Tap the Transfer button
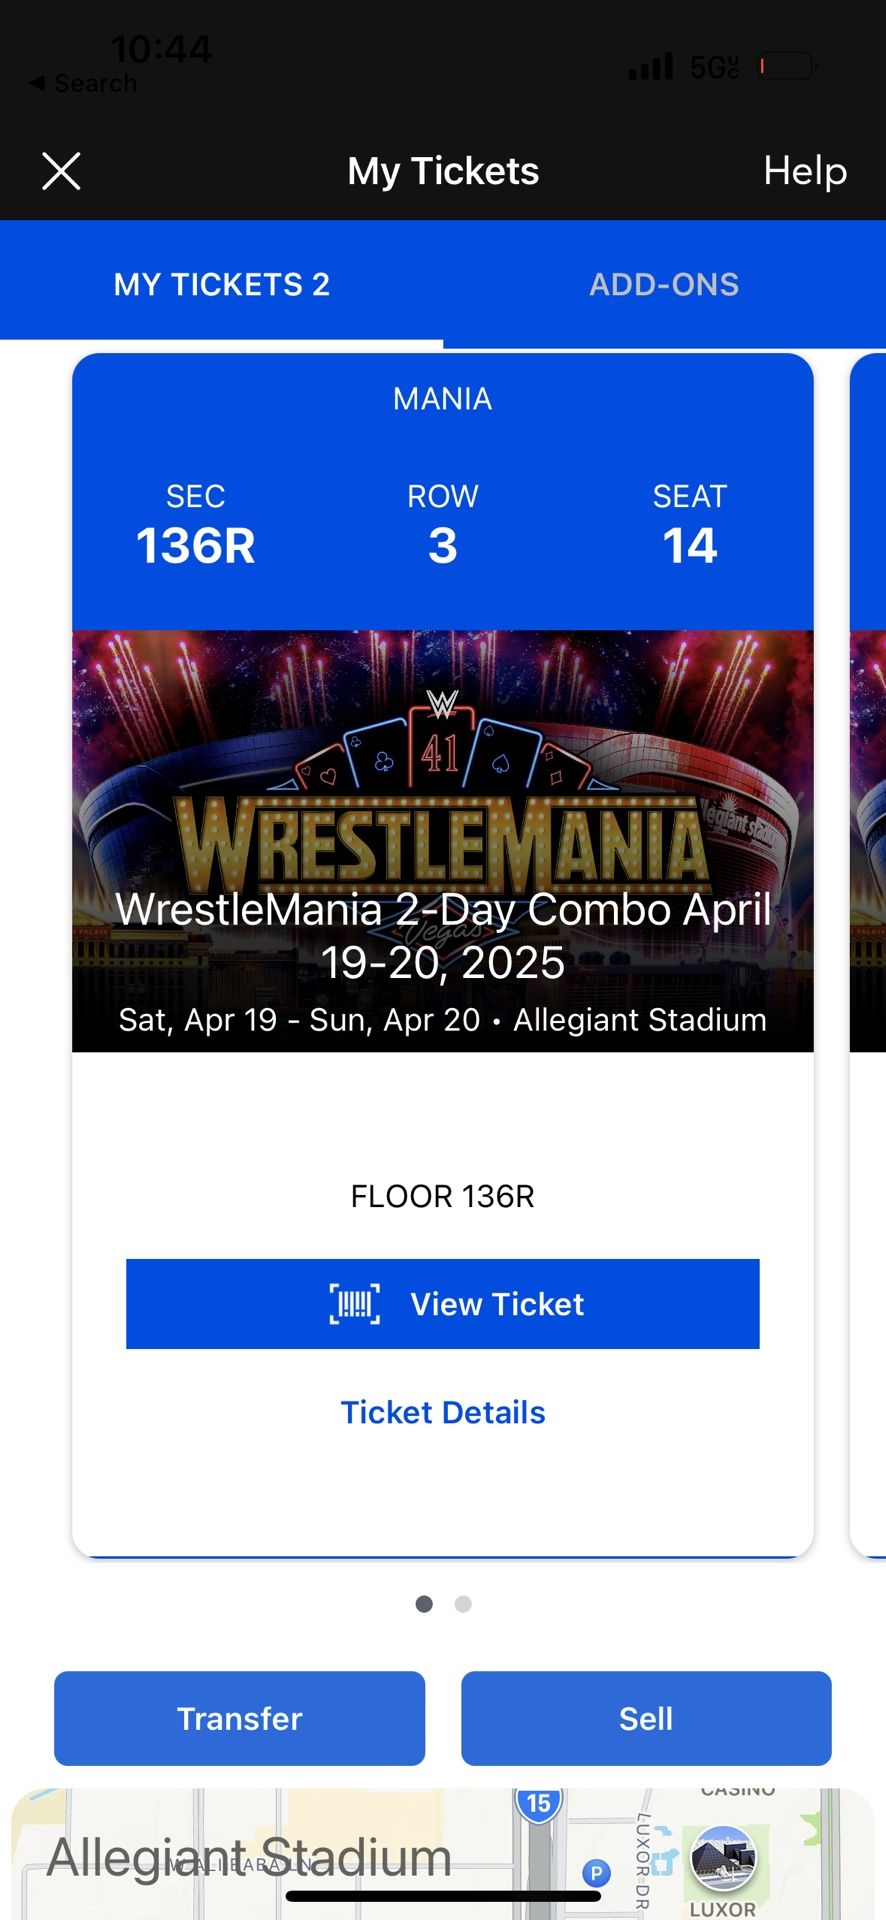 239,1718
